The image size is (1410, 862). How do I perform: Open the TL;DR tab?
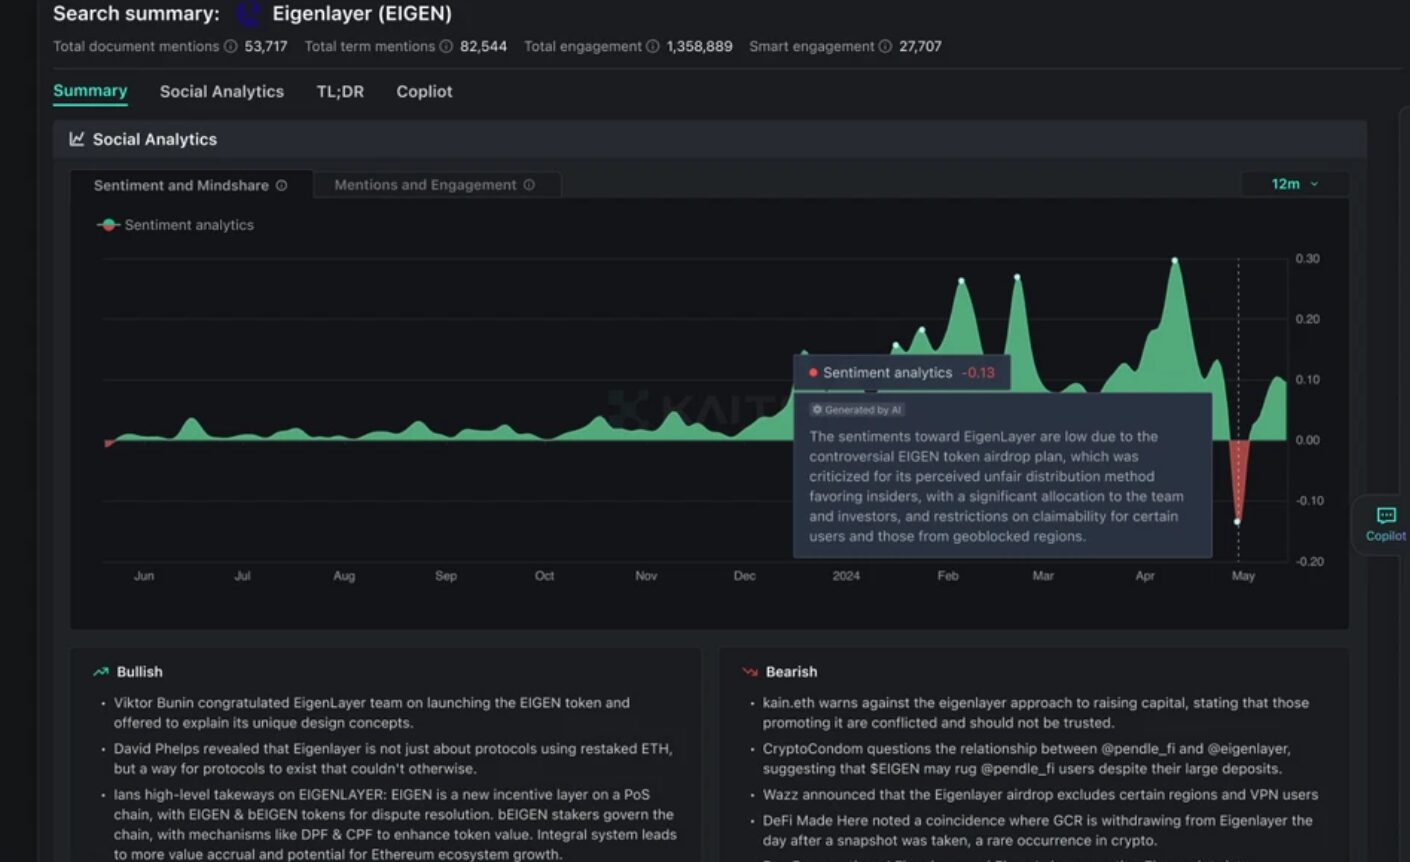(340, 91)
